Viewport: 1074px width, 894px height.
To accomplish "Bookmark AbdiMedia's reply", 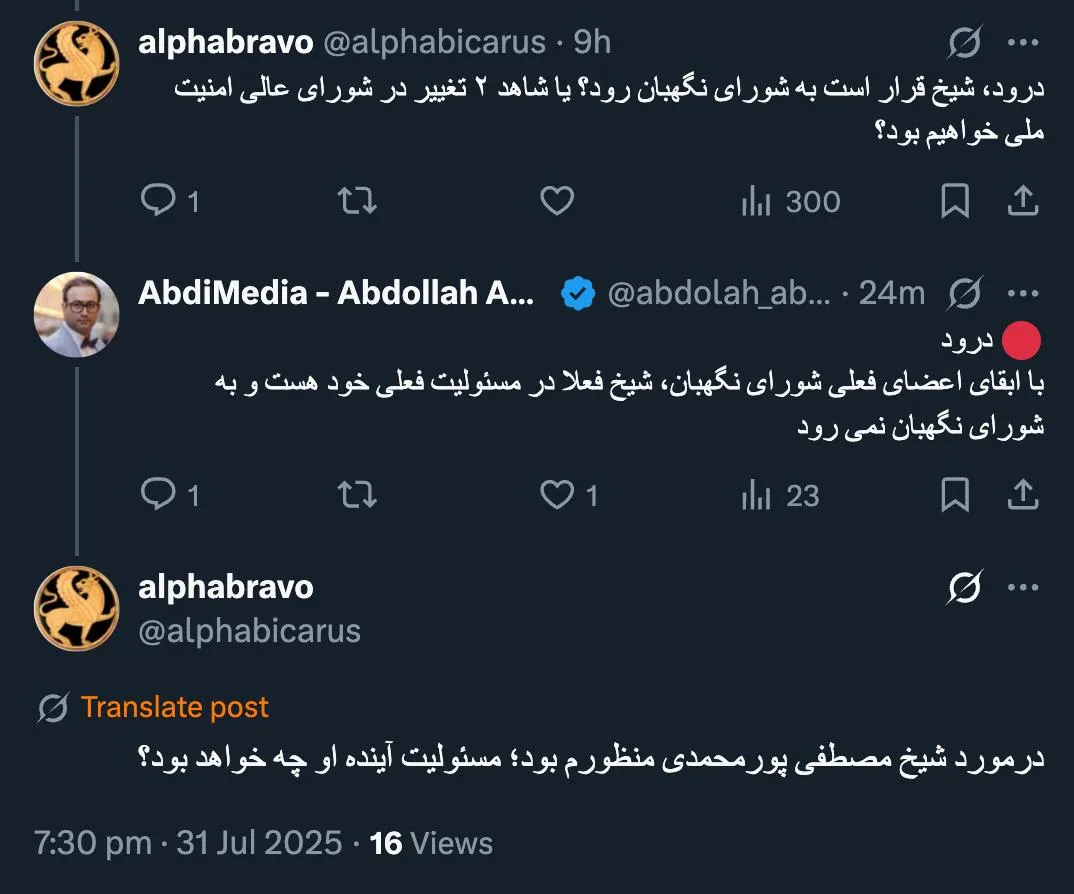I will 957,495.
